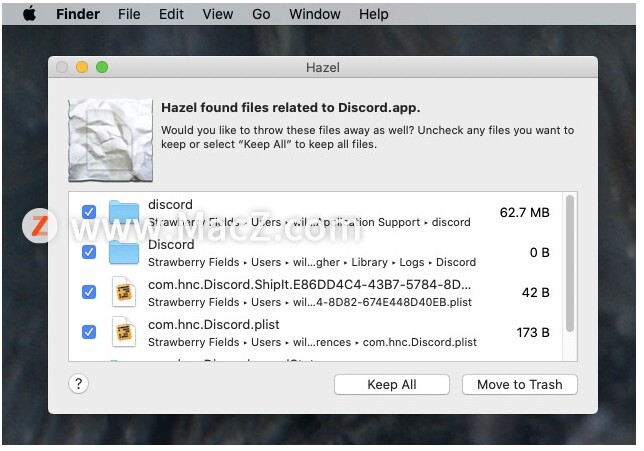Click the crumpled paper trash image
This screenshot has height=451, width=644.
(110, 140)
